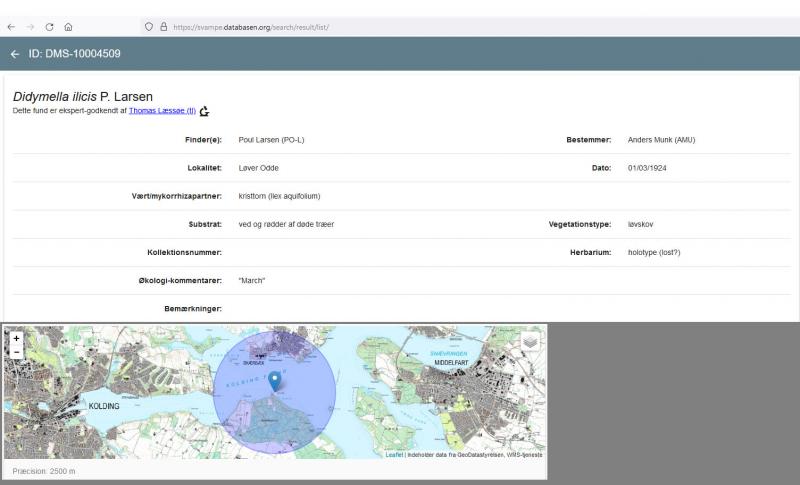Image resolution: width=800 pixels, height=485 pixels.
Task: Click the tracking protection shield icon
Action: (149, 27)
